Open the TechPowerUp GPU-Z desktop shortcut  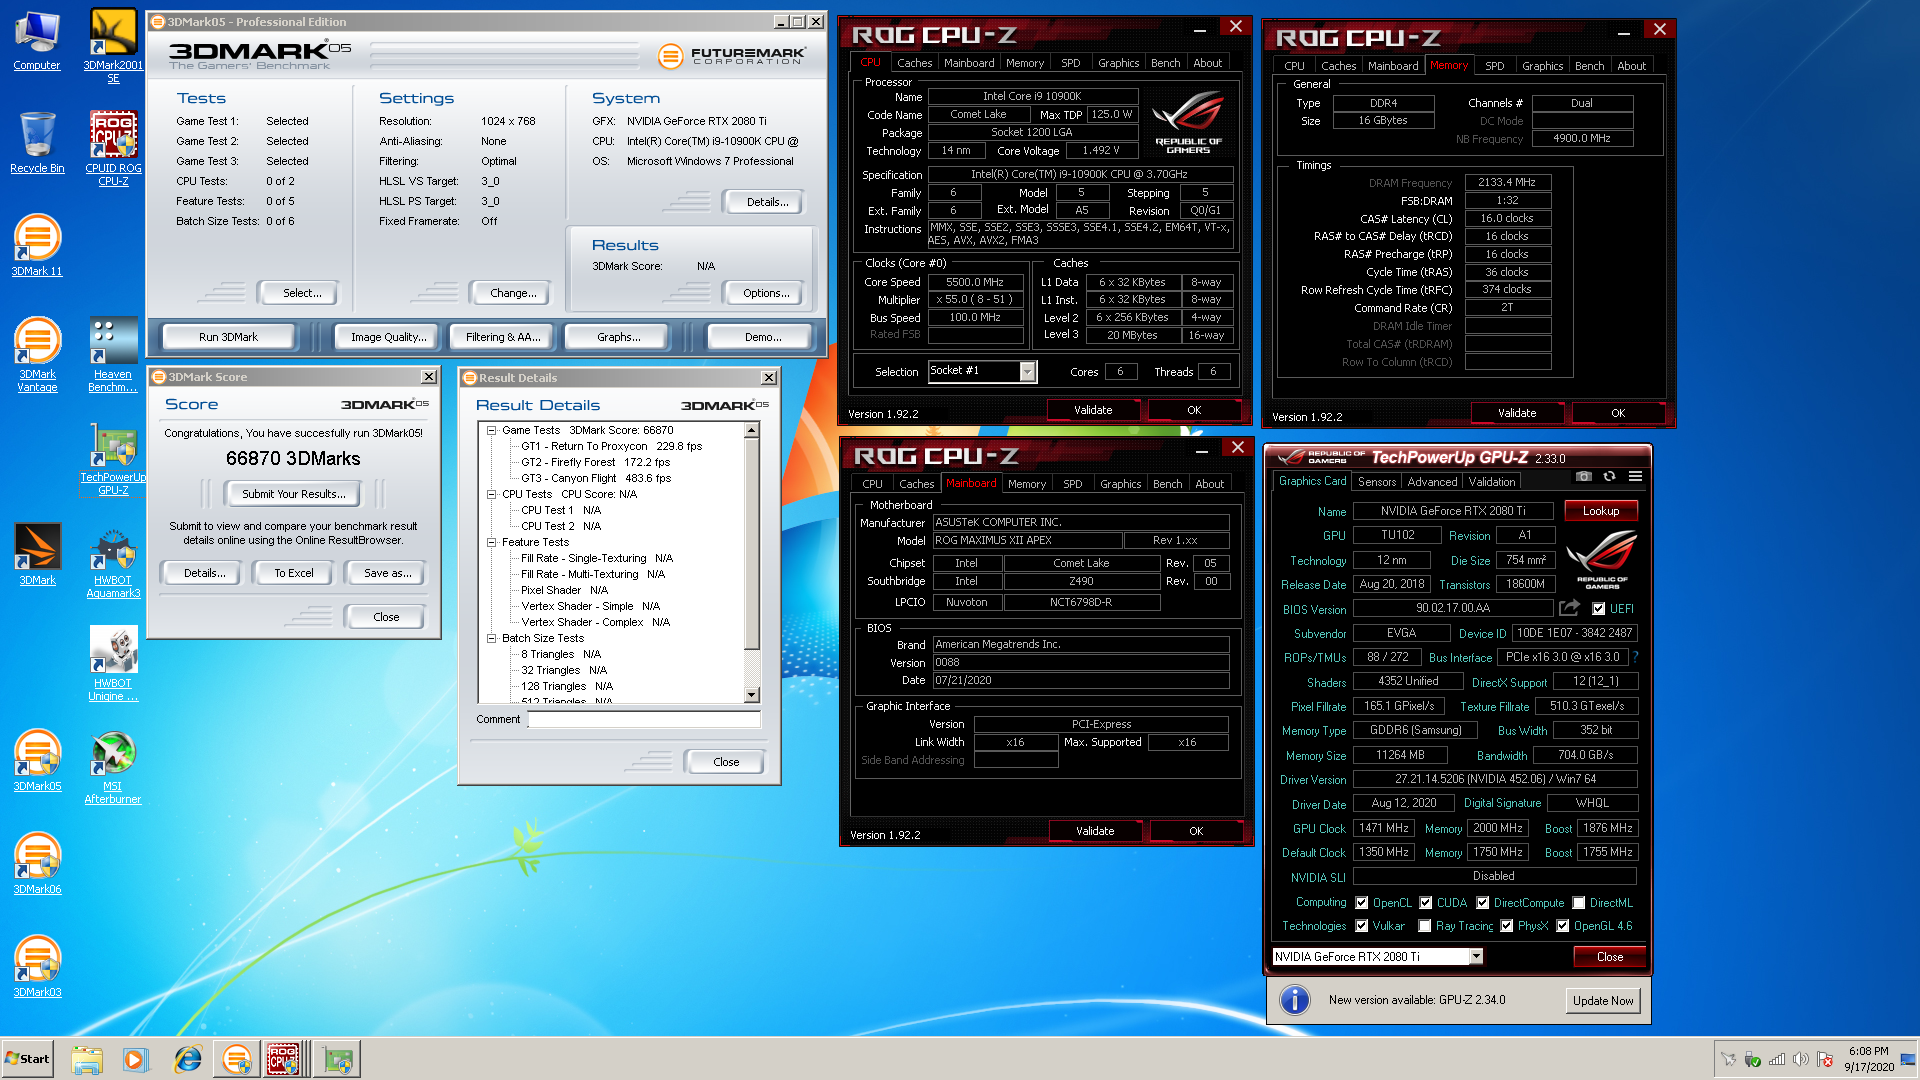113,458
